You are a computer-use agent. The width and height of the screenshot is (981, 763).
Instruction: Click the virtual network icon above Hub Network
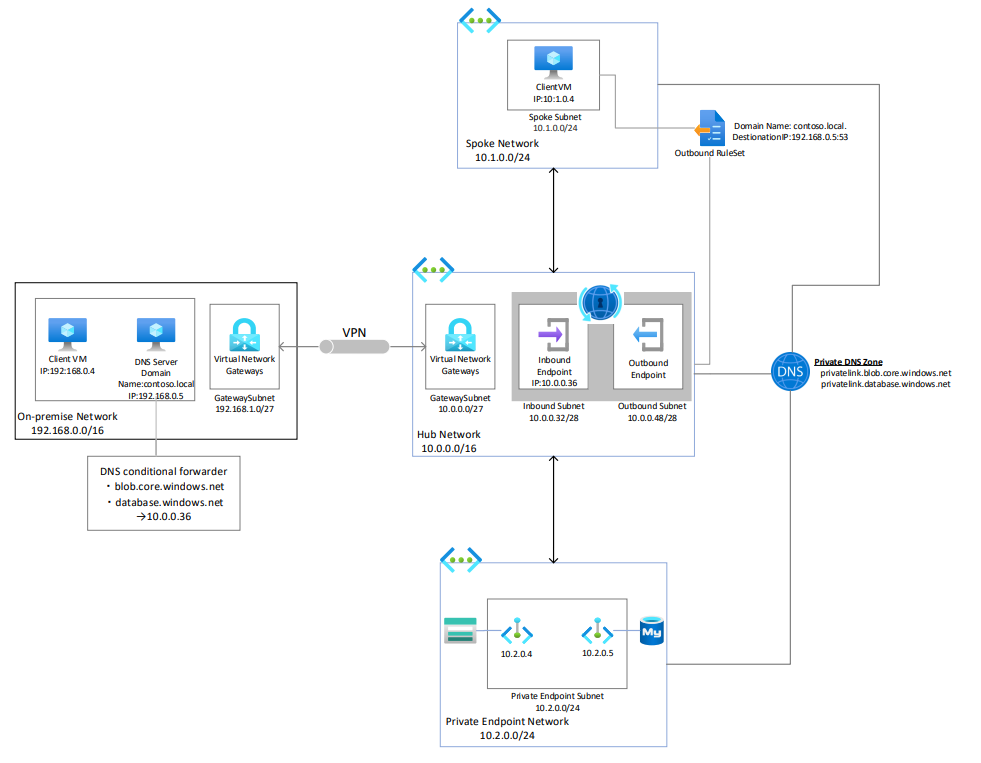point(434,269)
